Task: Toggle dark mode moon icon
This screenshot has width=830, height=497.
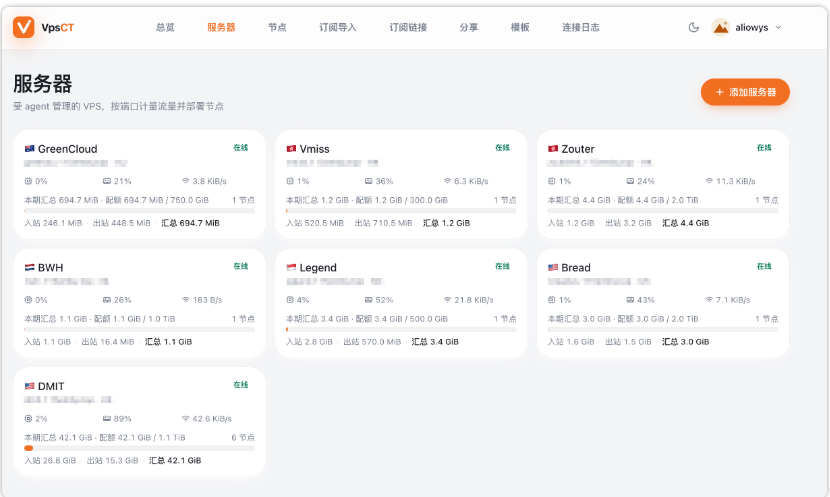Action: (x=693, y=28)
